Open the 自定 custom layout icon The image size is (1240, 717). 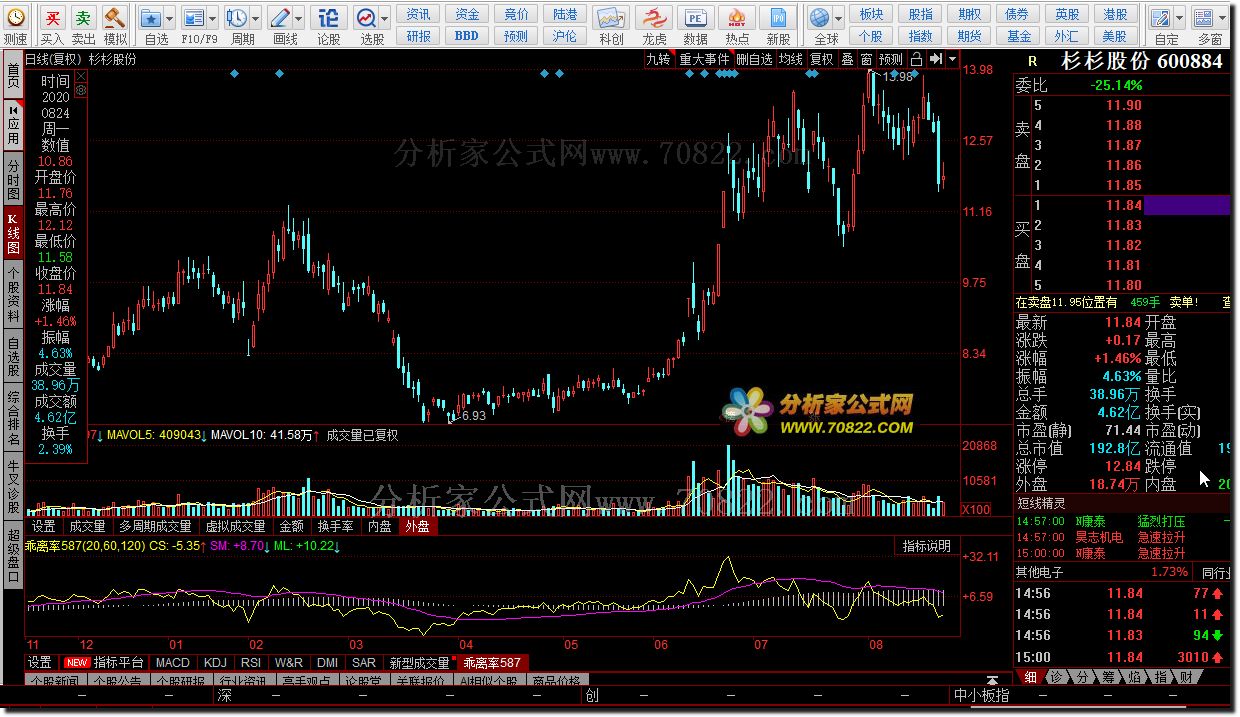[1161, 18]
